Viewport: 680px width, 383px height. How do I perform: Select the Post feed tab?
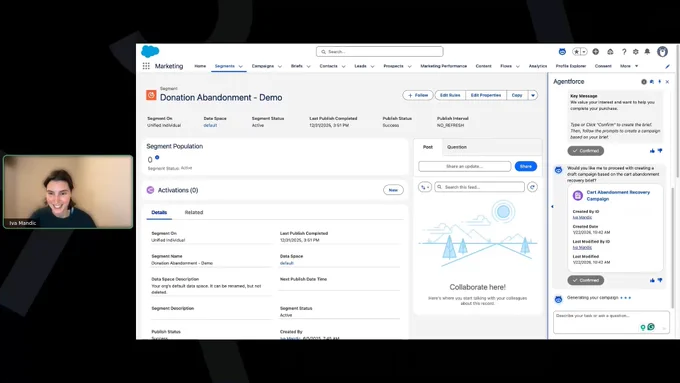pos(428,147)
